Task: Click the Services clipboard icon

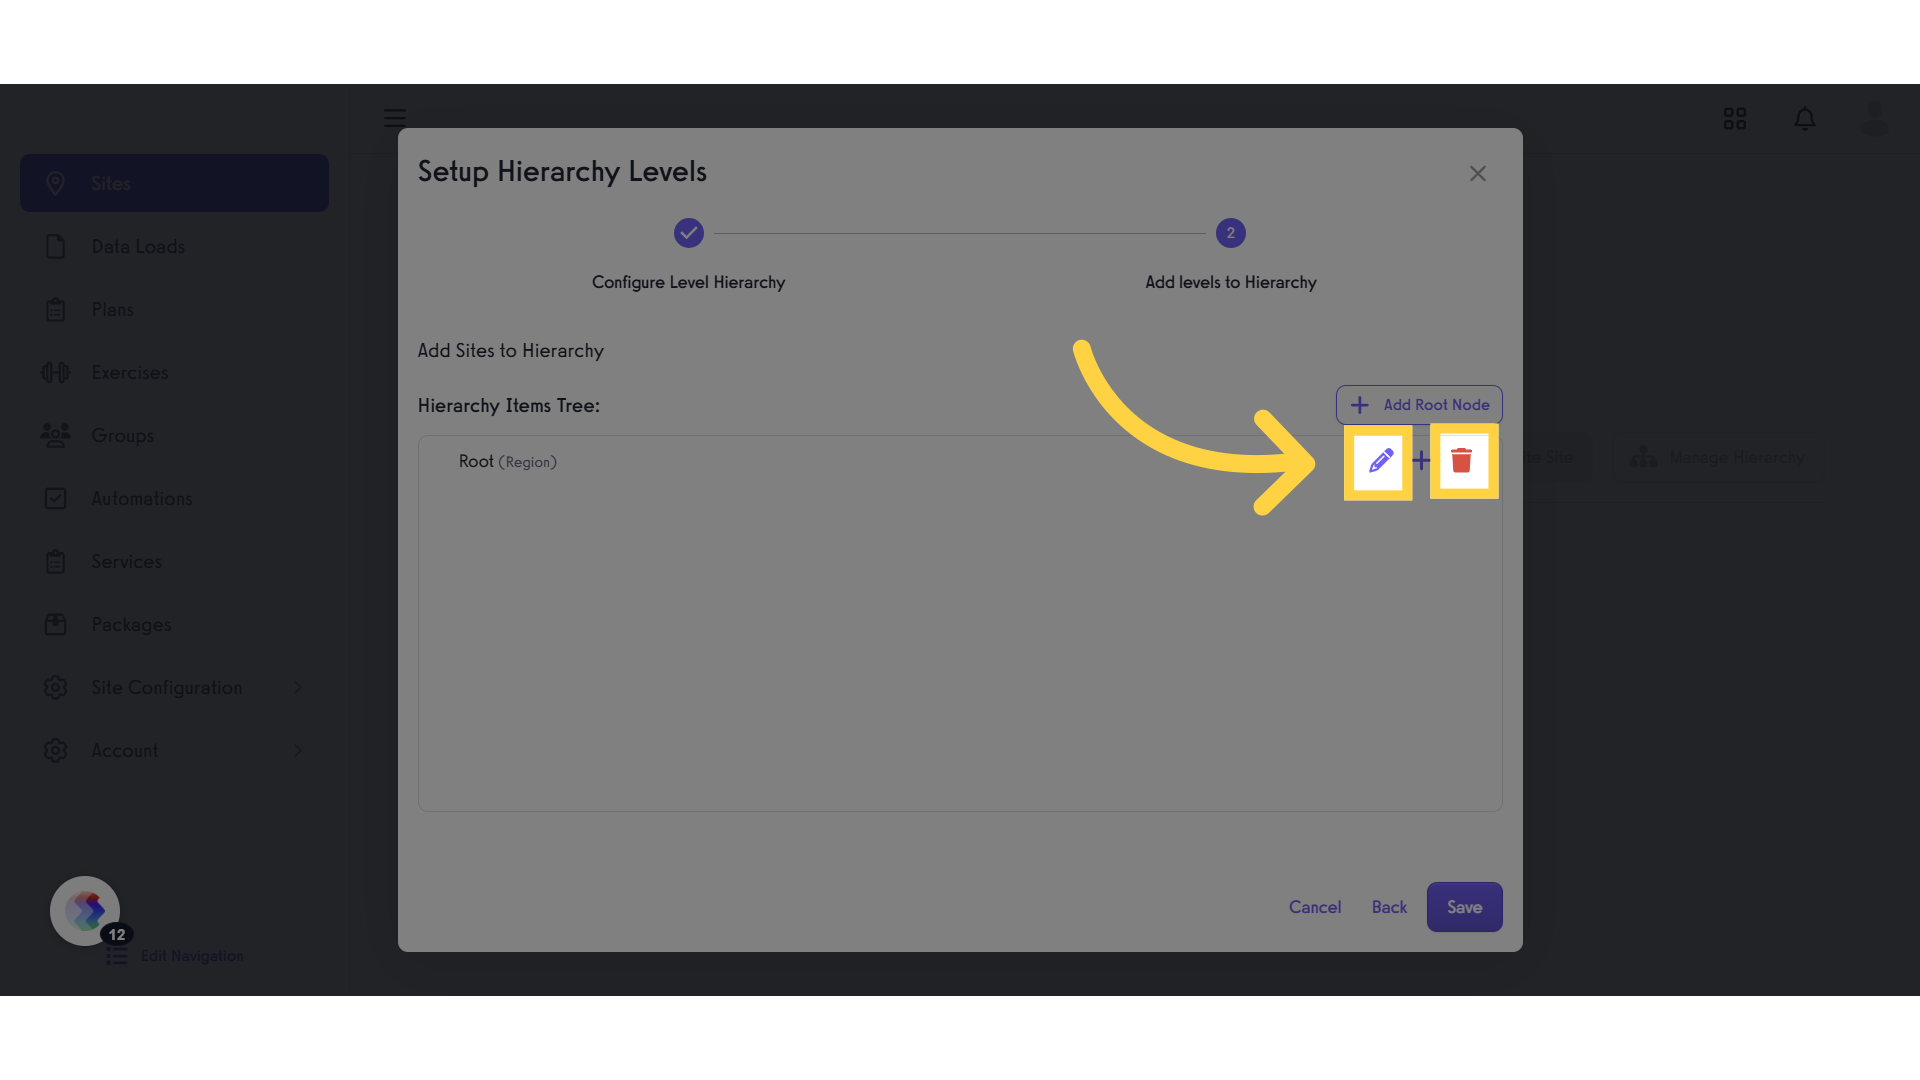Action: pos(56,561)
